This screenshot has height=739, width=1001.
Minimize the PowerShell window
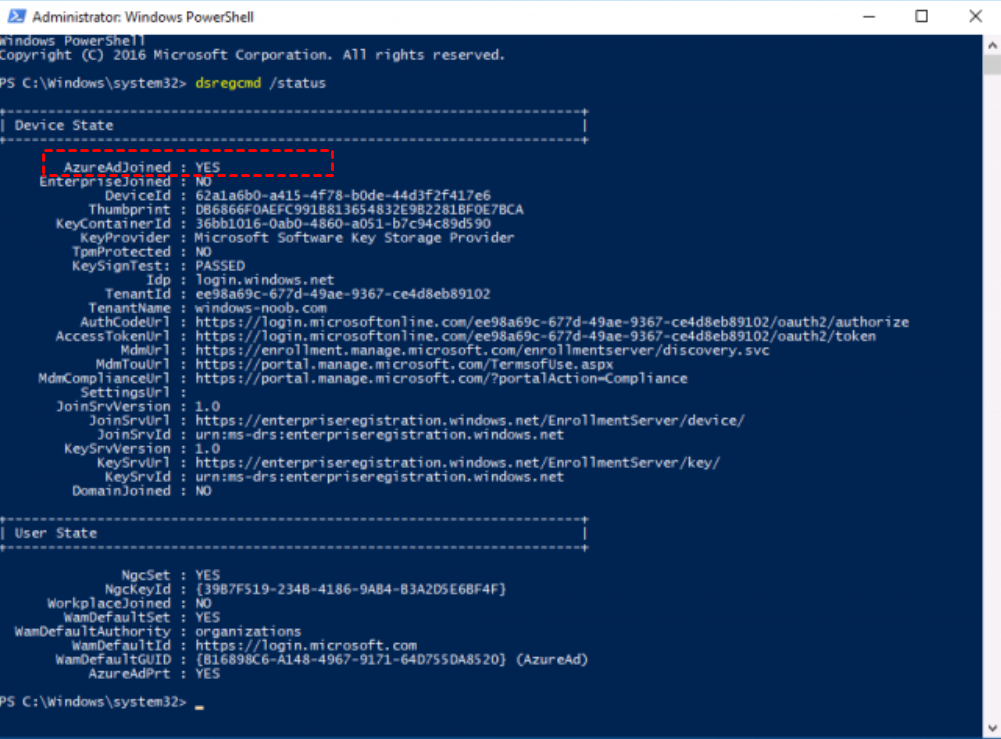coord(867,17)
